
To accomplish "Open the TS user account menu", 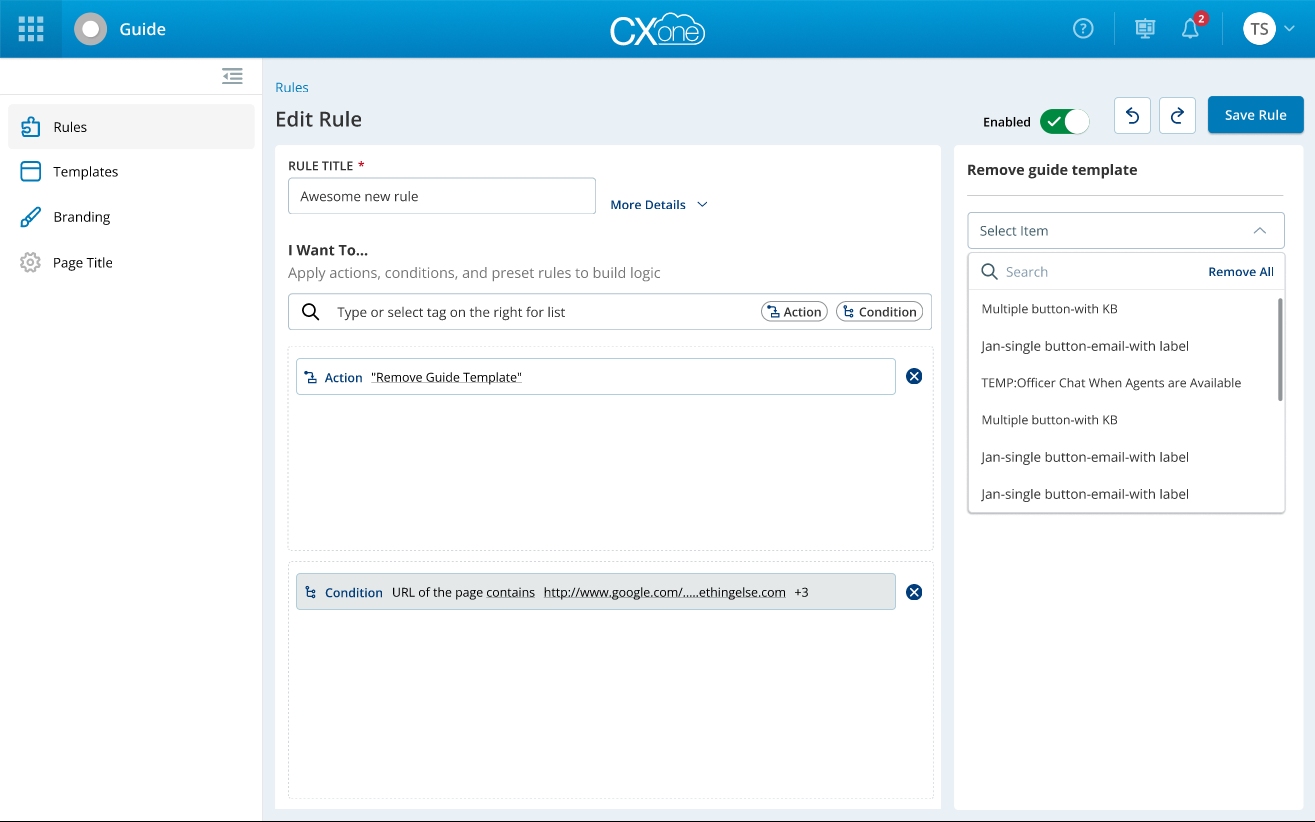I will (x=1268, y=29).
